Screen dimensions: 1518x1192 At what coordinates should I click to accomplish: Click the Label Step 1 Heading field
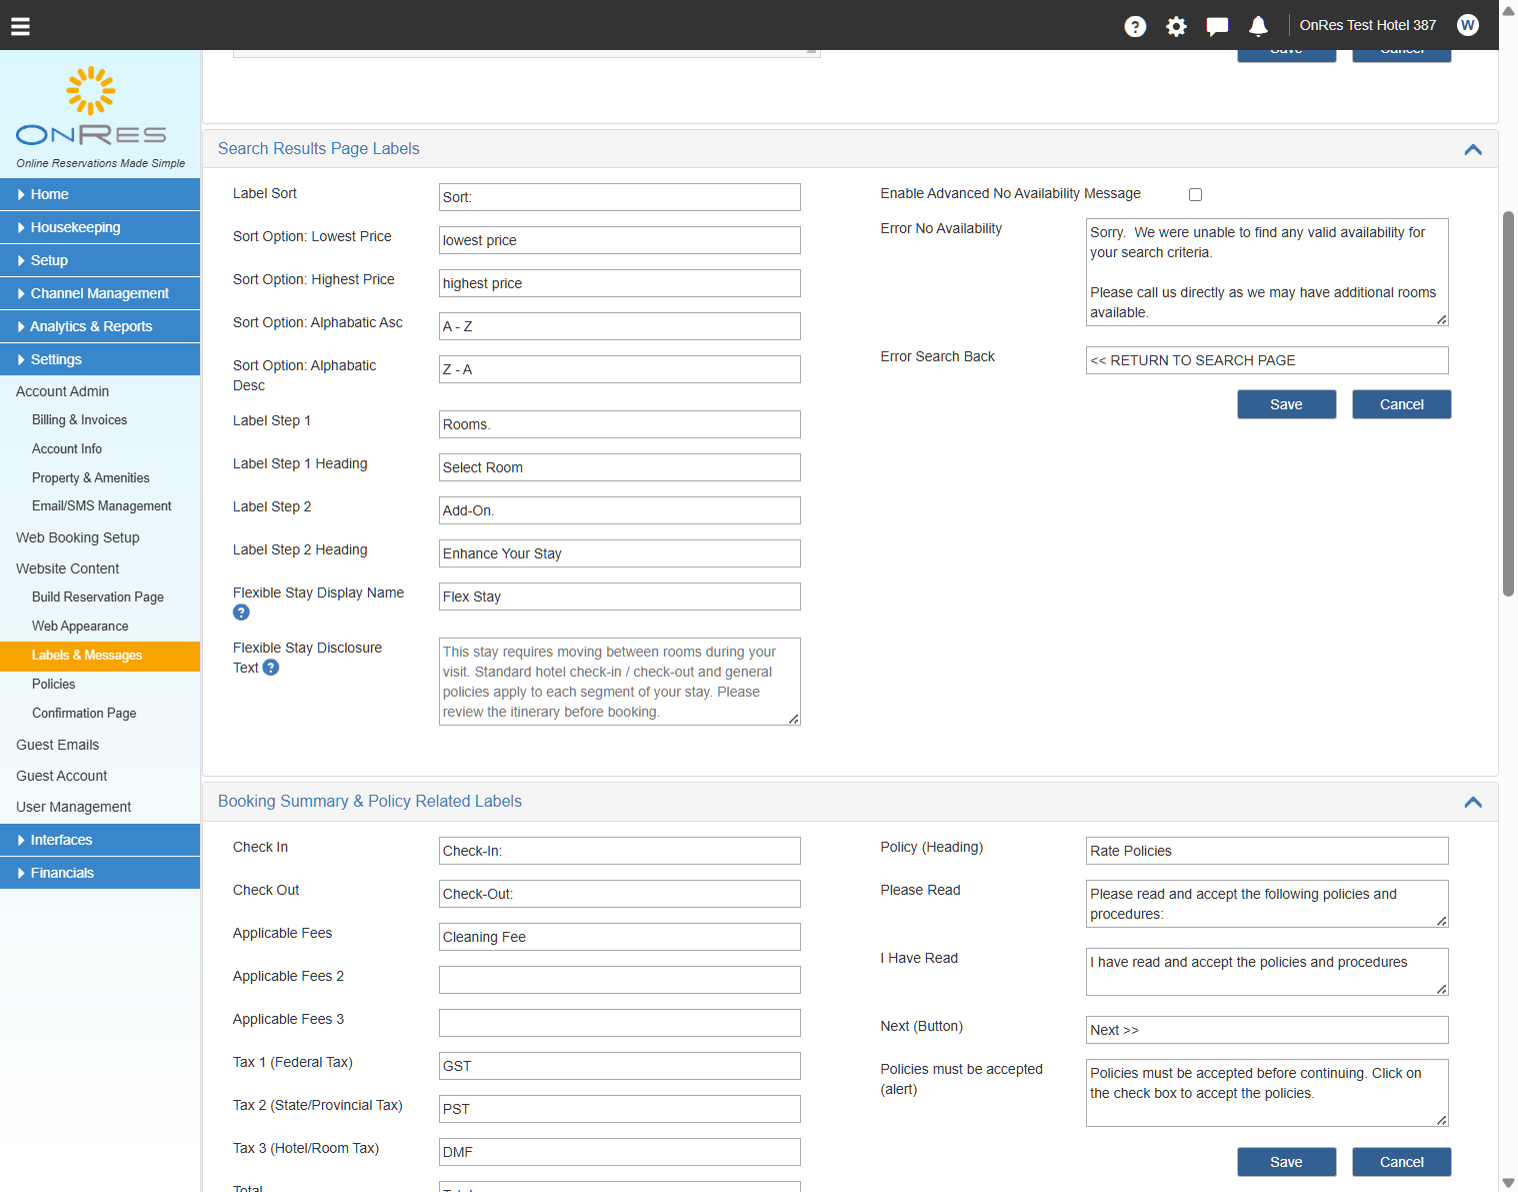tap(620, 467)
